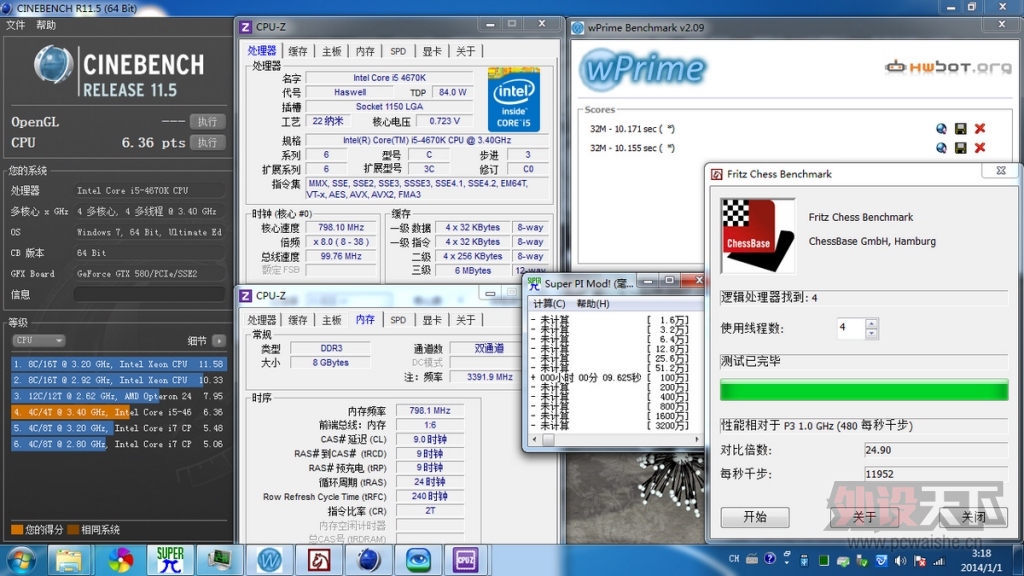
Task: Open the blue eye taskbar application
Action: pyautogui.click(x=418, y=560)
